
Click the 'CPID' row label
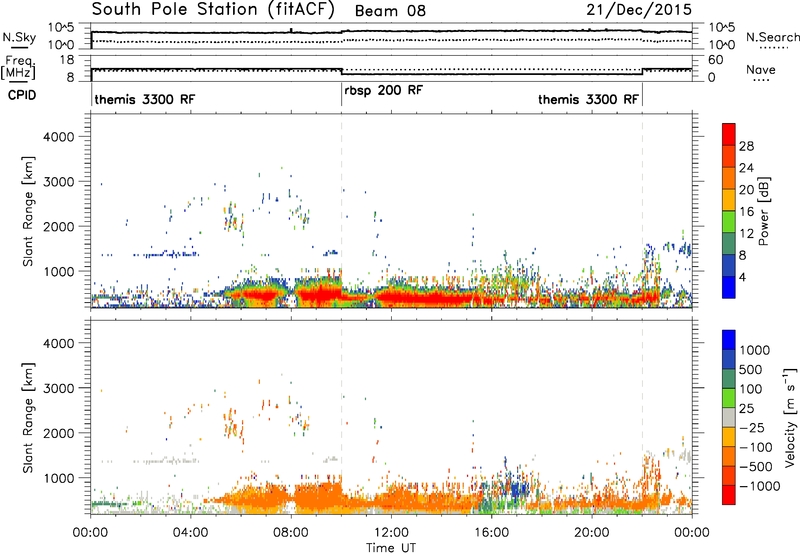pos(22,95)
